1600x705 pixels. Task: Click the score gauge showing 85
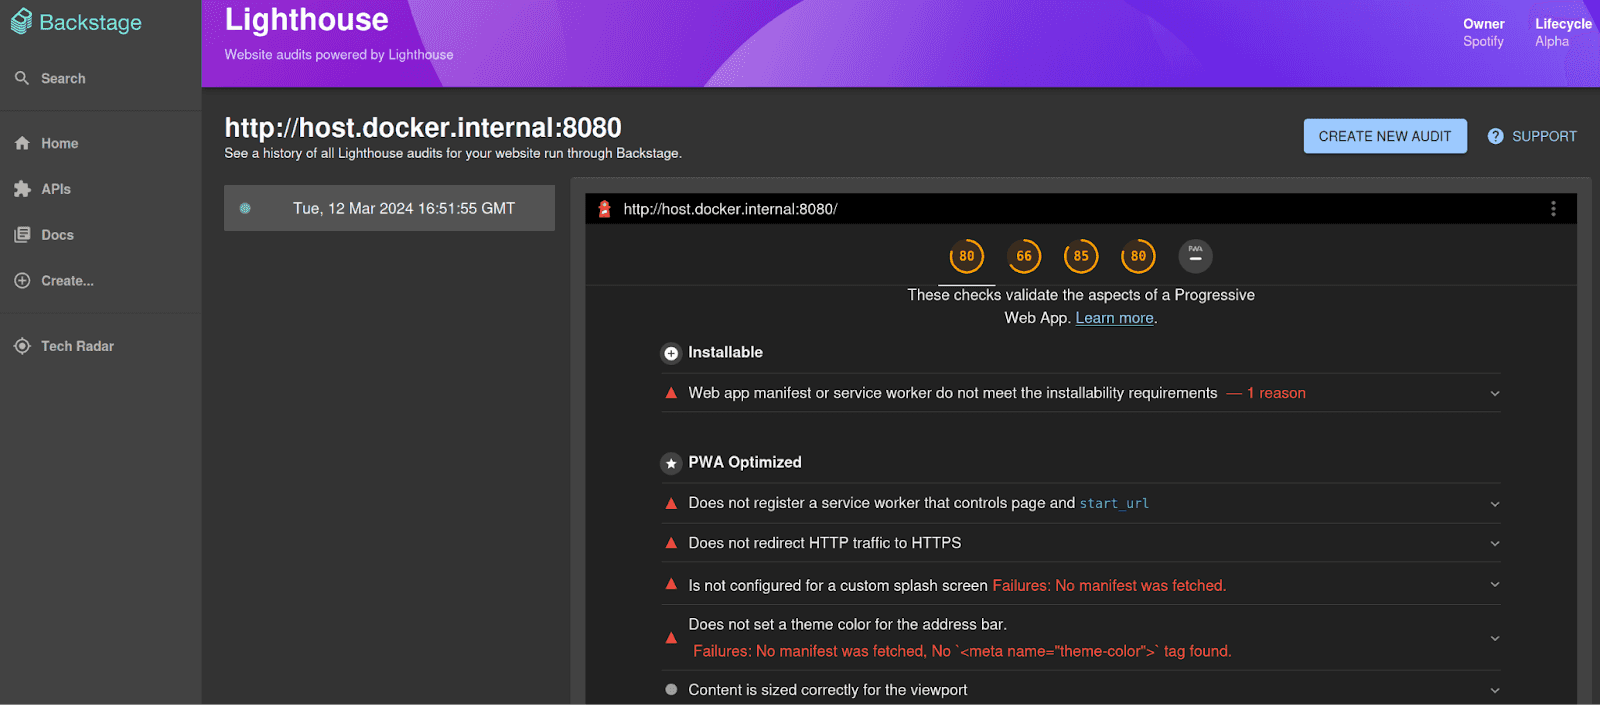click(1081, 256)
